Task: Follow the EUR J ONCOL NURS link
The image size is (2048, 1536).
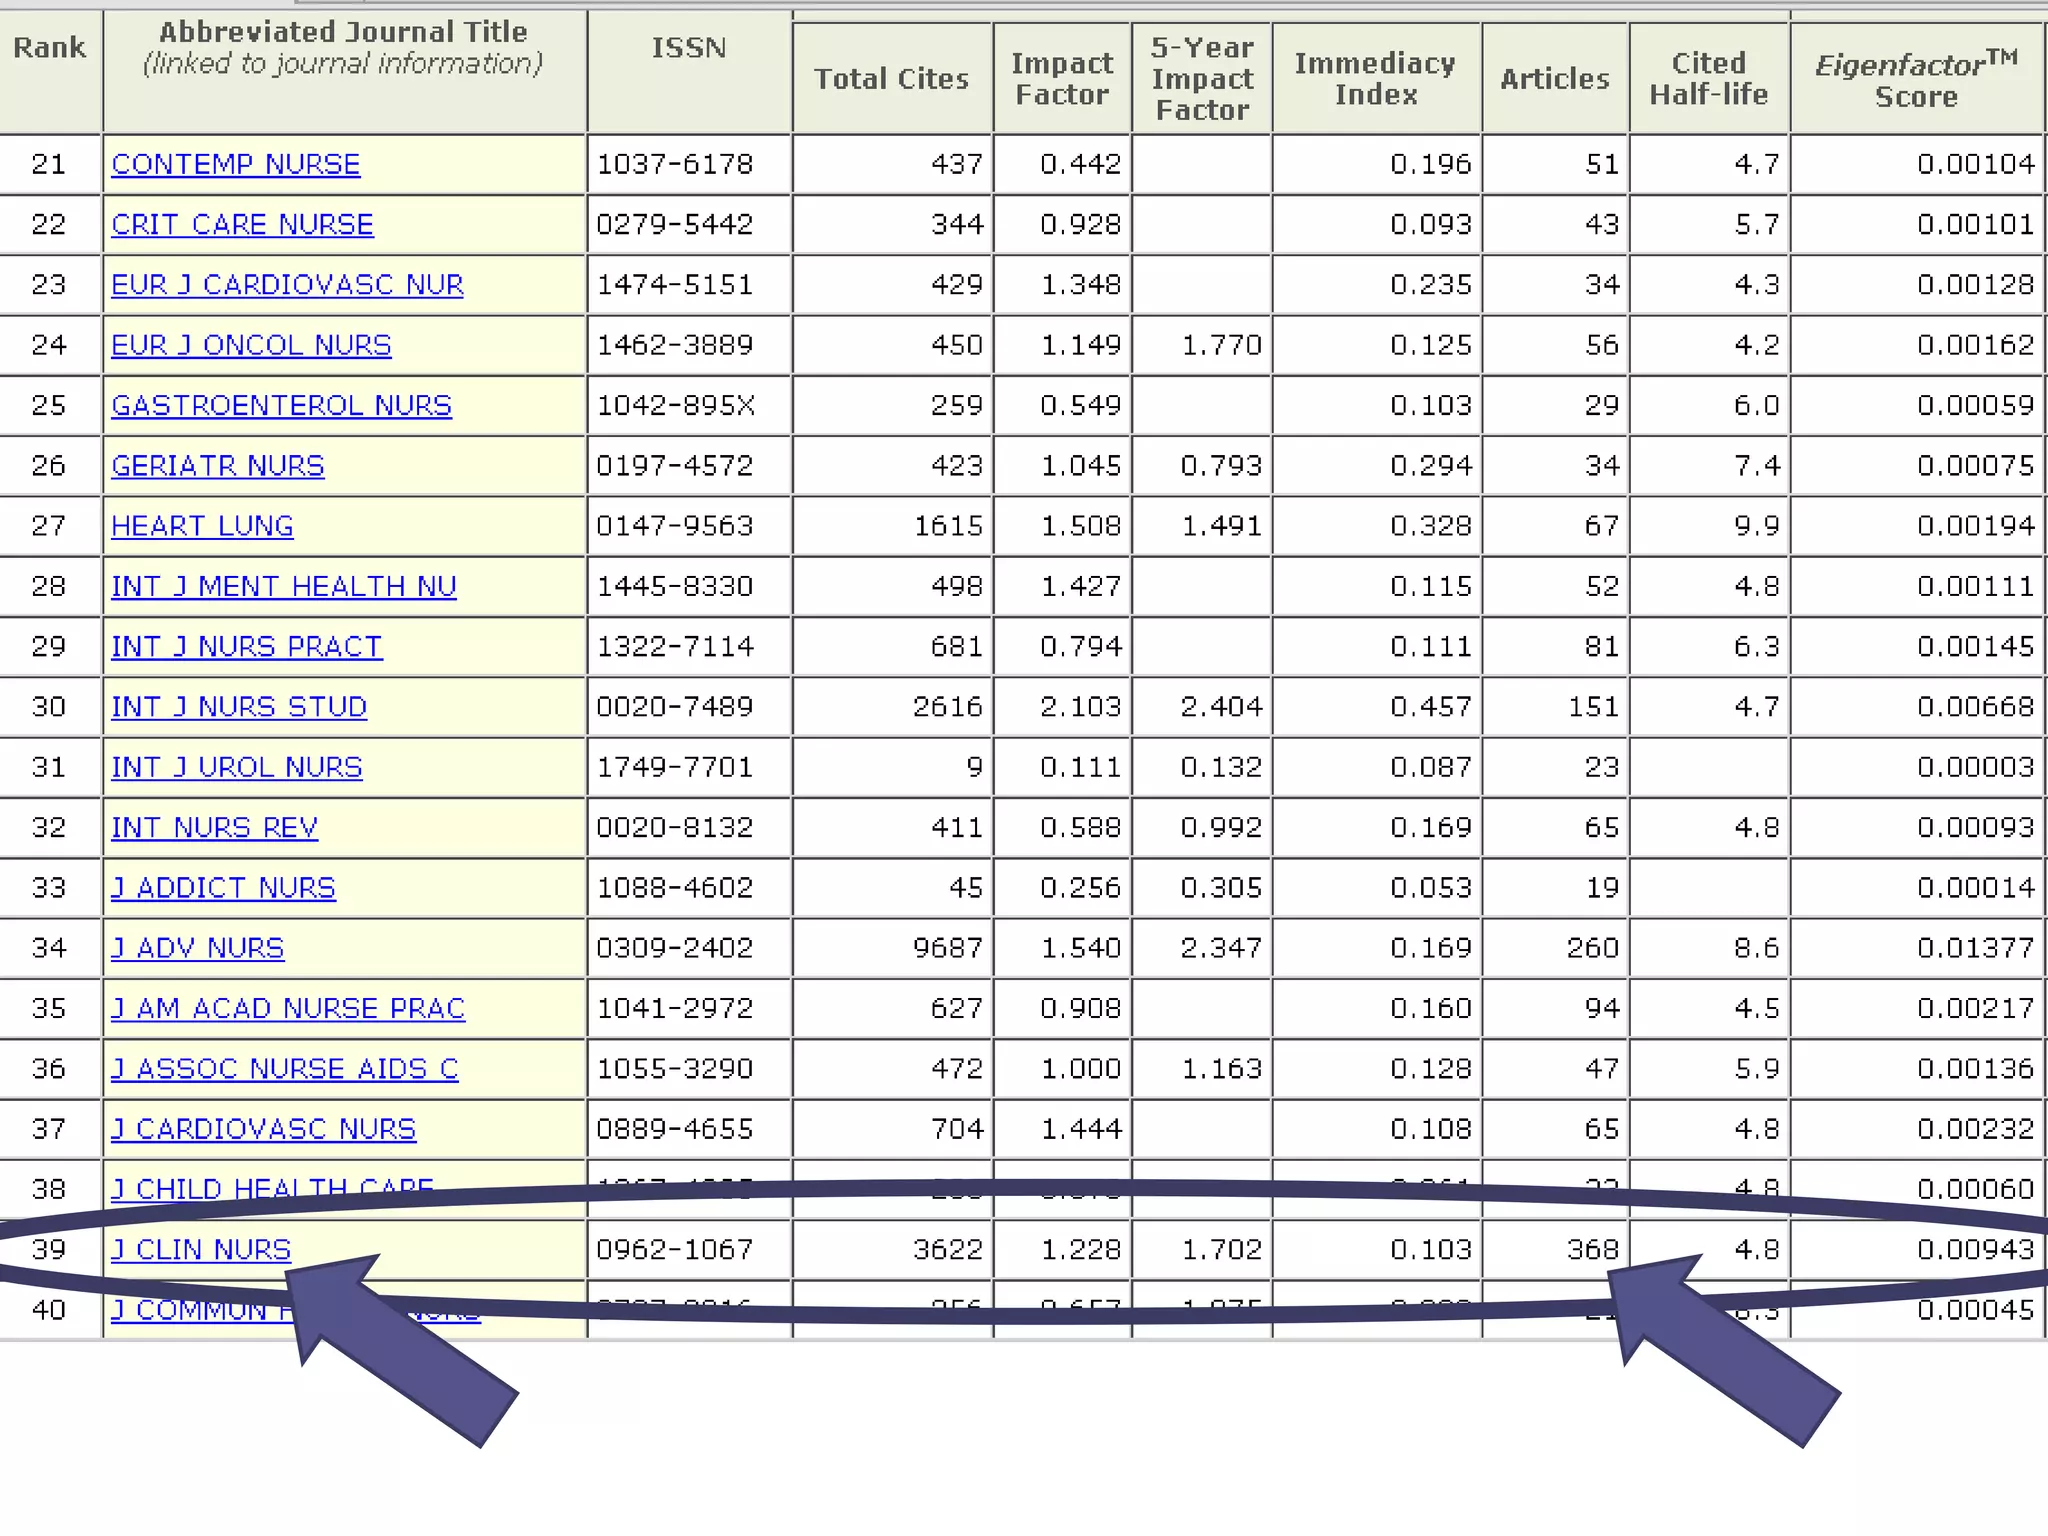Action: 251,345
